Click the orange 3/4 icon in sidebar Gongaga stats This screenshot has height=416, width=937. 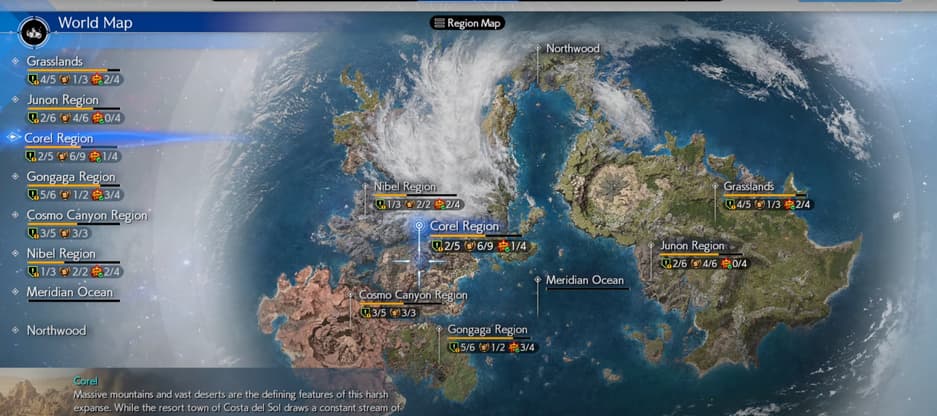97,195
